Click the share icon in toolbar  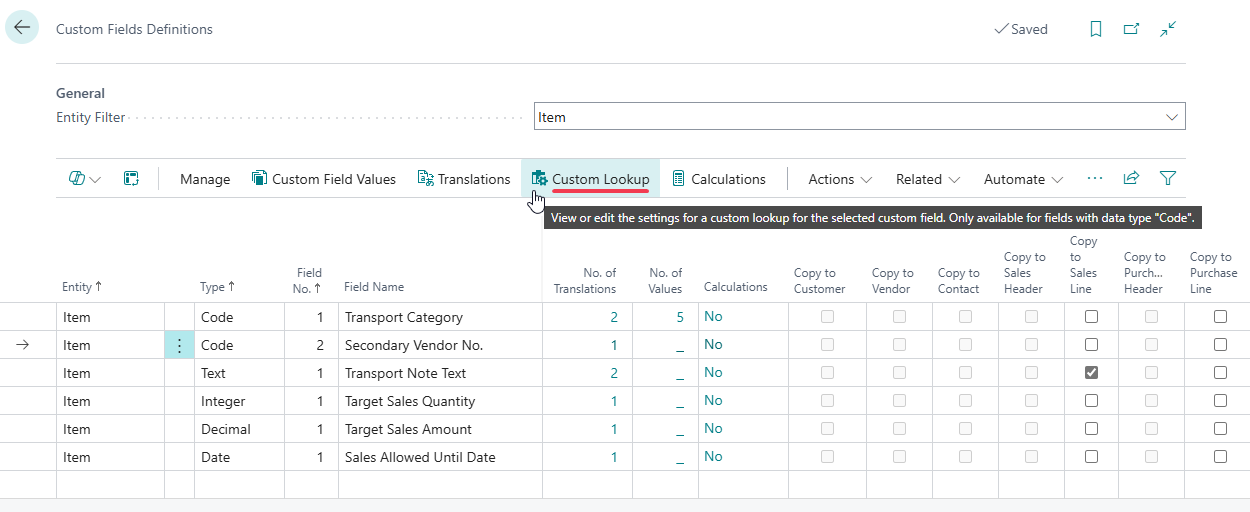click(1131, 178)
